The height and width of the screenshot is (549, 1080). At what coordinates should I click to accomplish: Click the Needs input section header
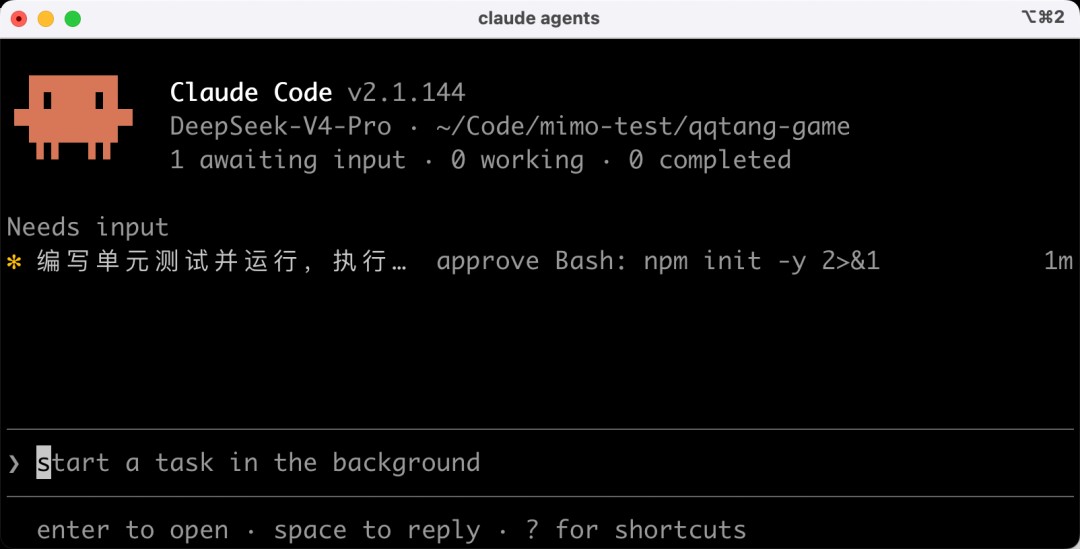point(87,227)
